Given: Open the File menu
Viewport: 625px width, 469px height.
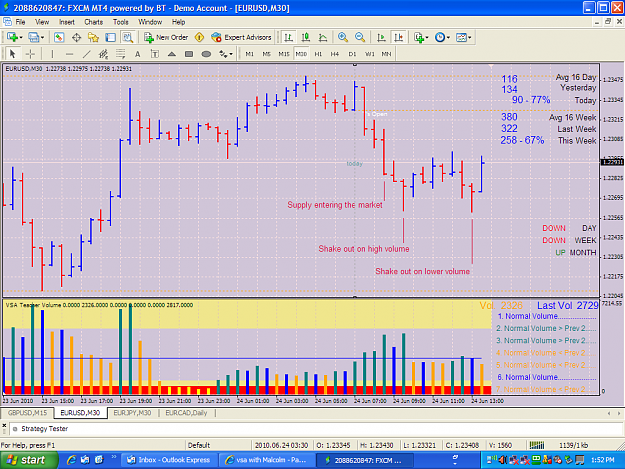Looking at the screenshot, I should click(20, 22).
